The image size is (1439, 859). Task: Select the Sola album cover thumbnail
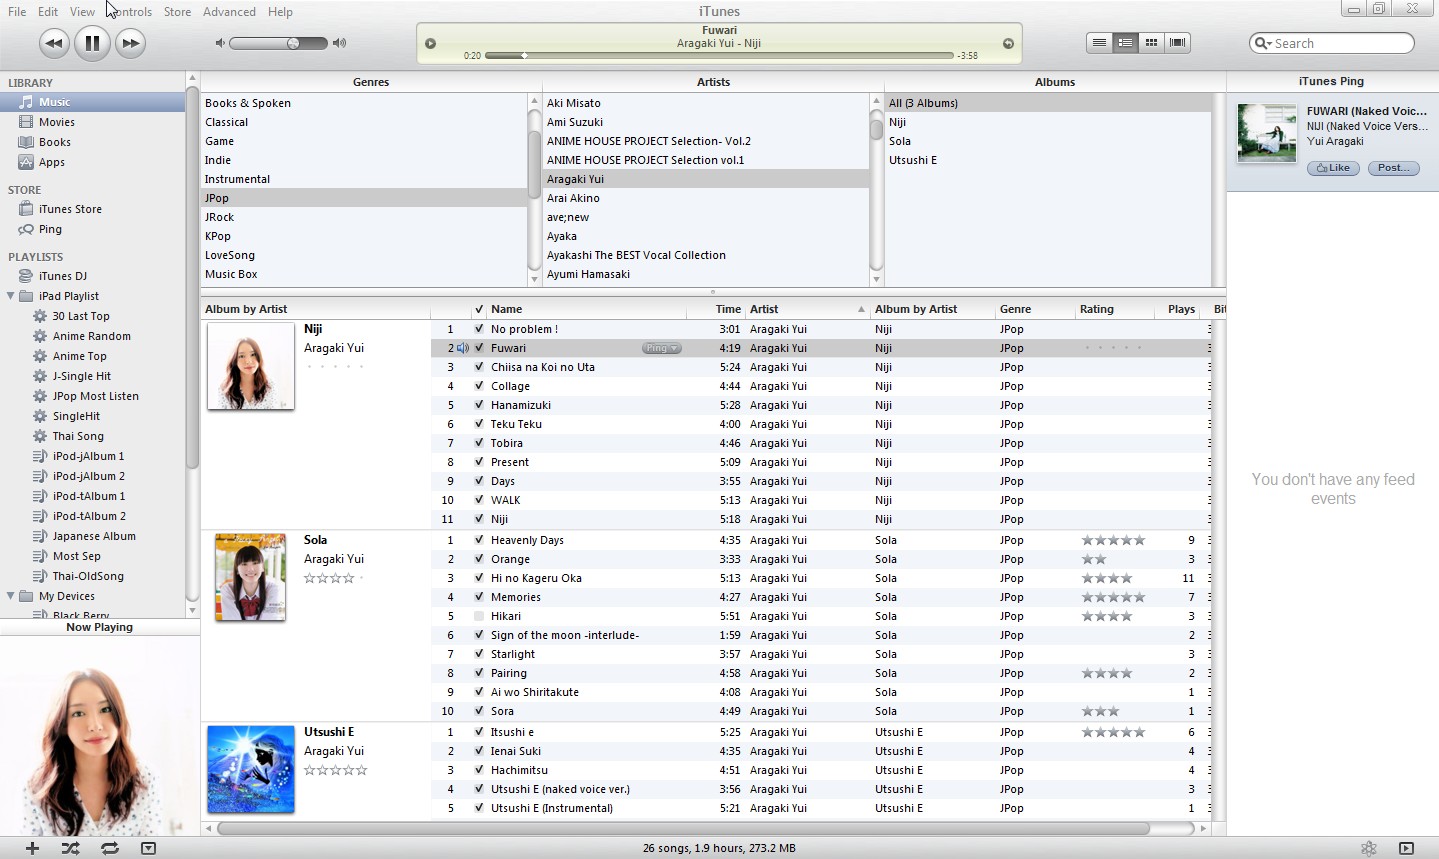[250, 577]
